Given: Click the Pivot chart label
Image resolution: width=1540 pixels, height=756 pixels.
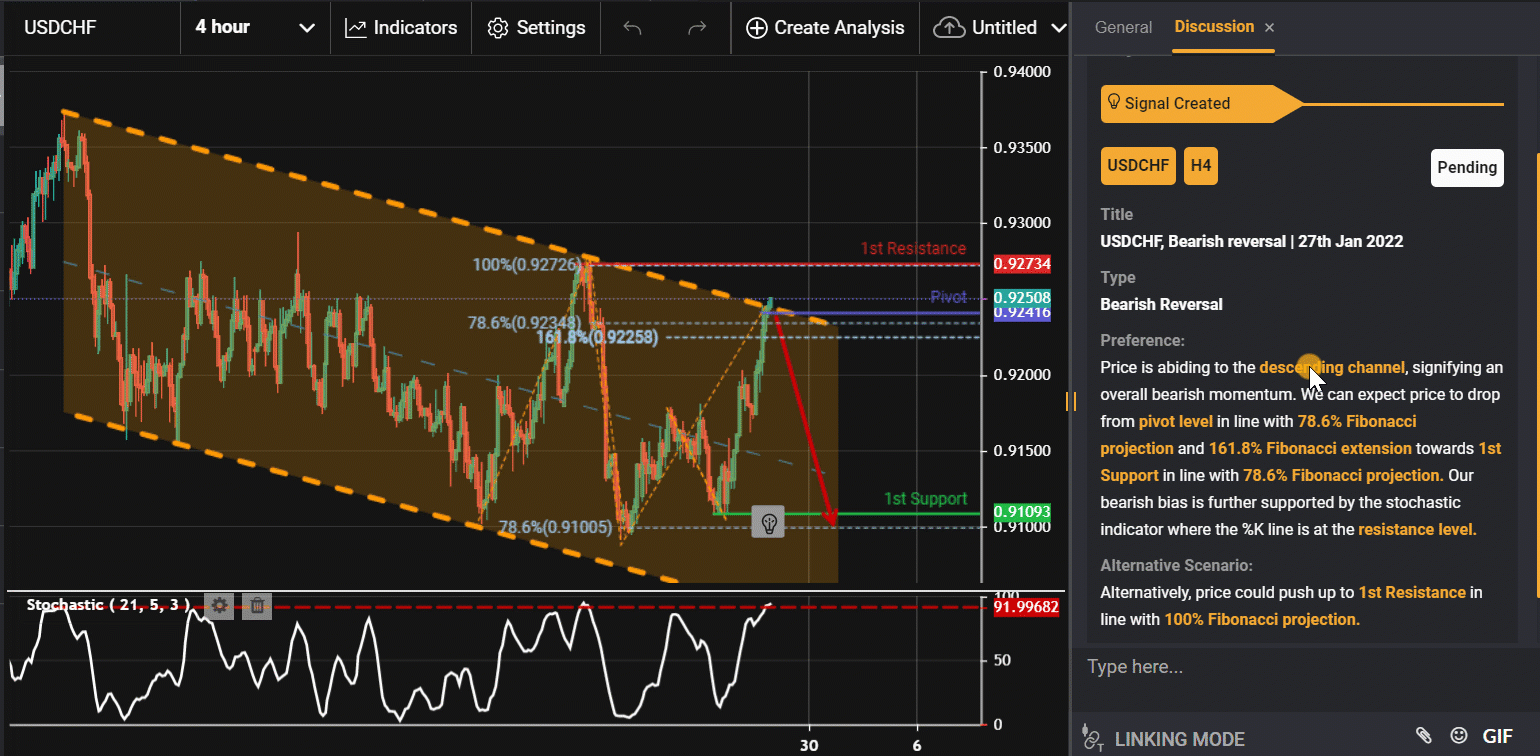Looking at the screenshot, I should click(948, 297).
